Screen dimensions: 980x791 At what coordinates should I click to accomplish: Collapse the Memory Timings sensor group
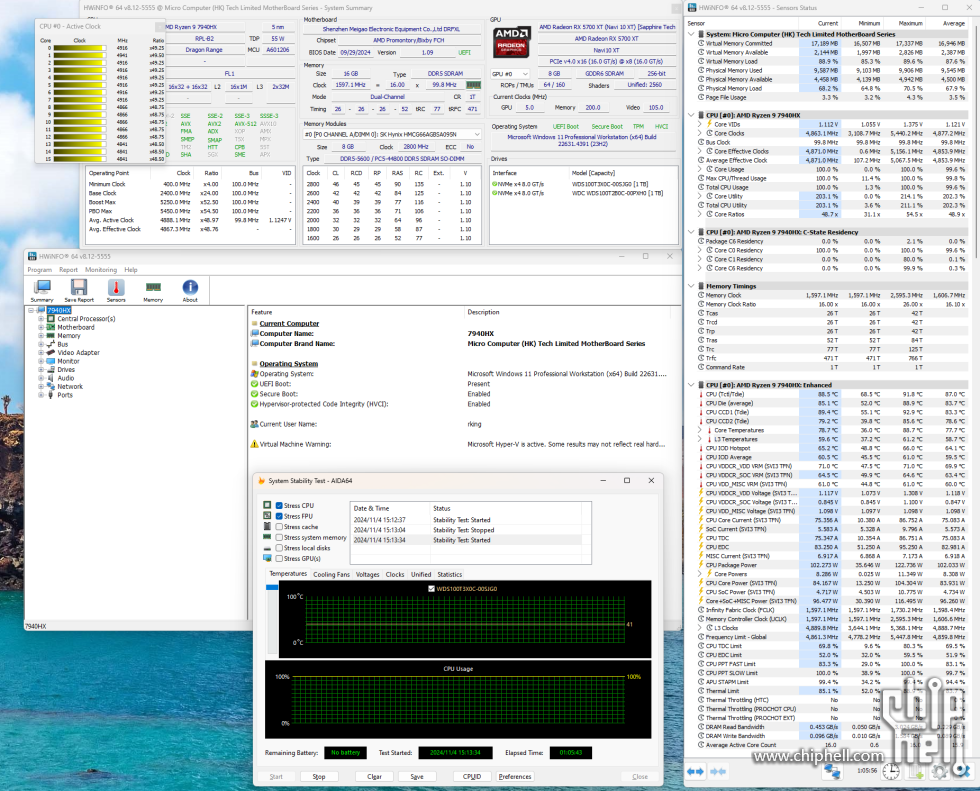point(691,286)
